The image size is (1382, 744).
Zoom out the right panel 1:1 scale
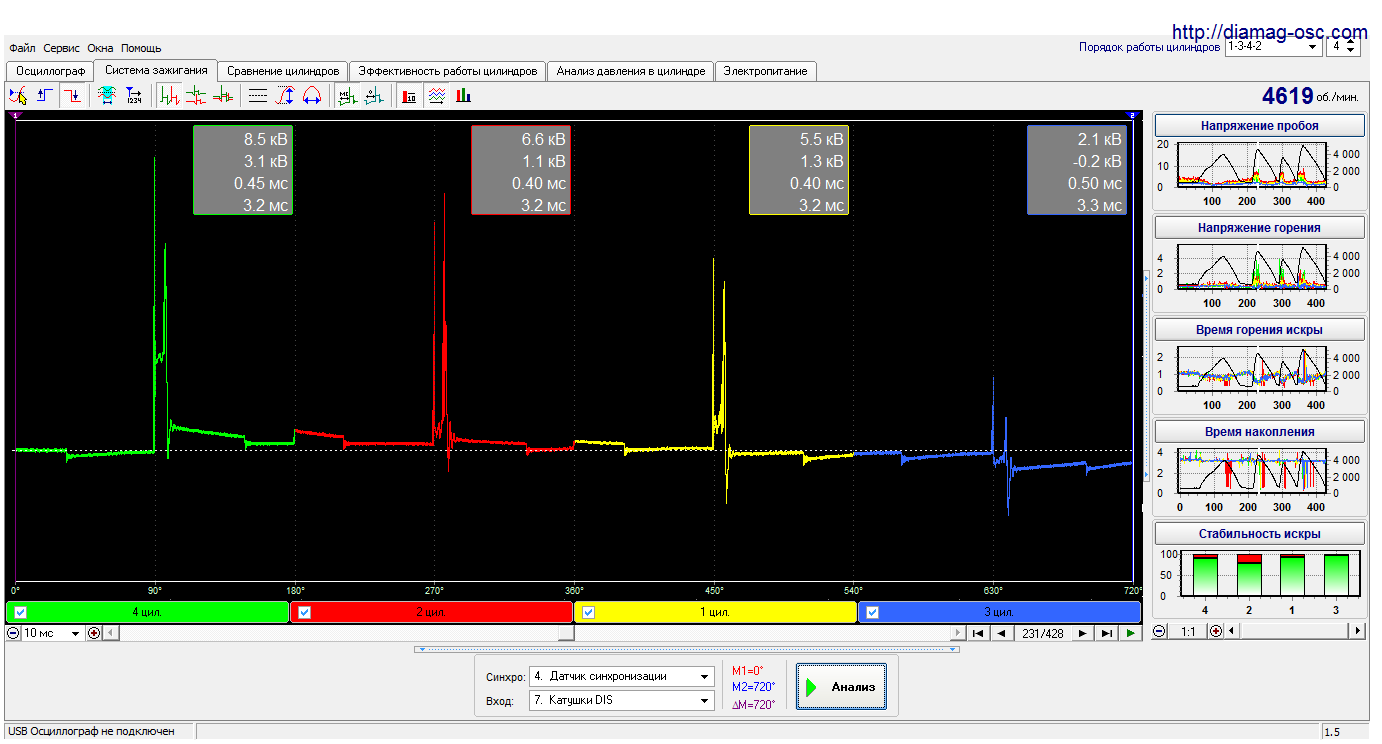pos(1159,631)
